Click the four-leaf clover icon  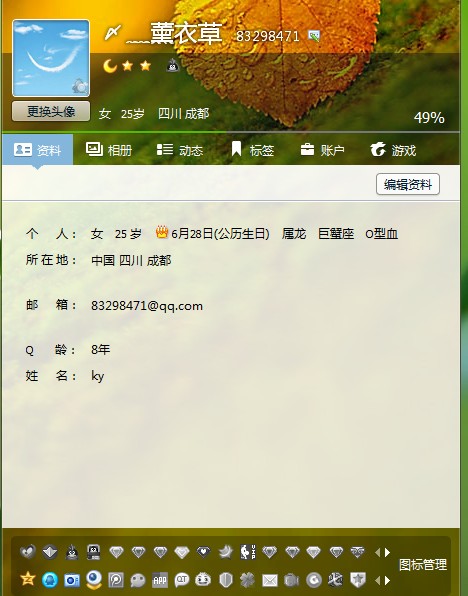[247, 580]
